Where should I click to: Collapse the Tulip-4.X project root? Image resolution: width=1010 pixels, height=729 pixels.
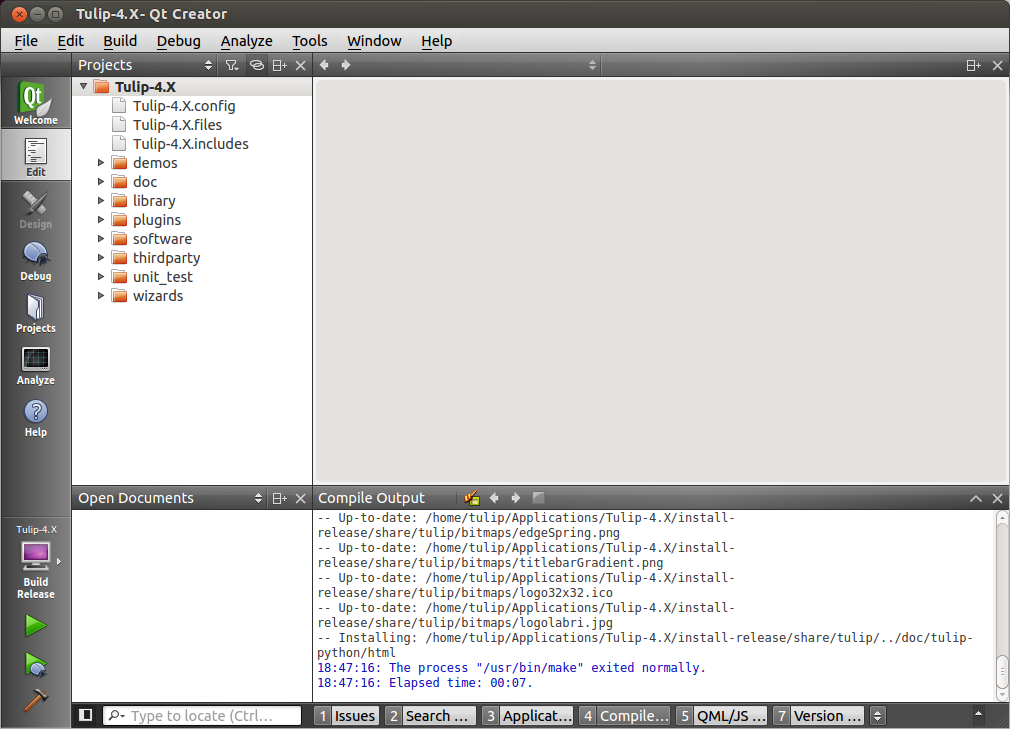pos(84,86)
